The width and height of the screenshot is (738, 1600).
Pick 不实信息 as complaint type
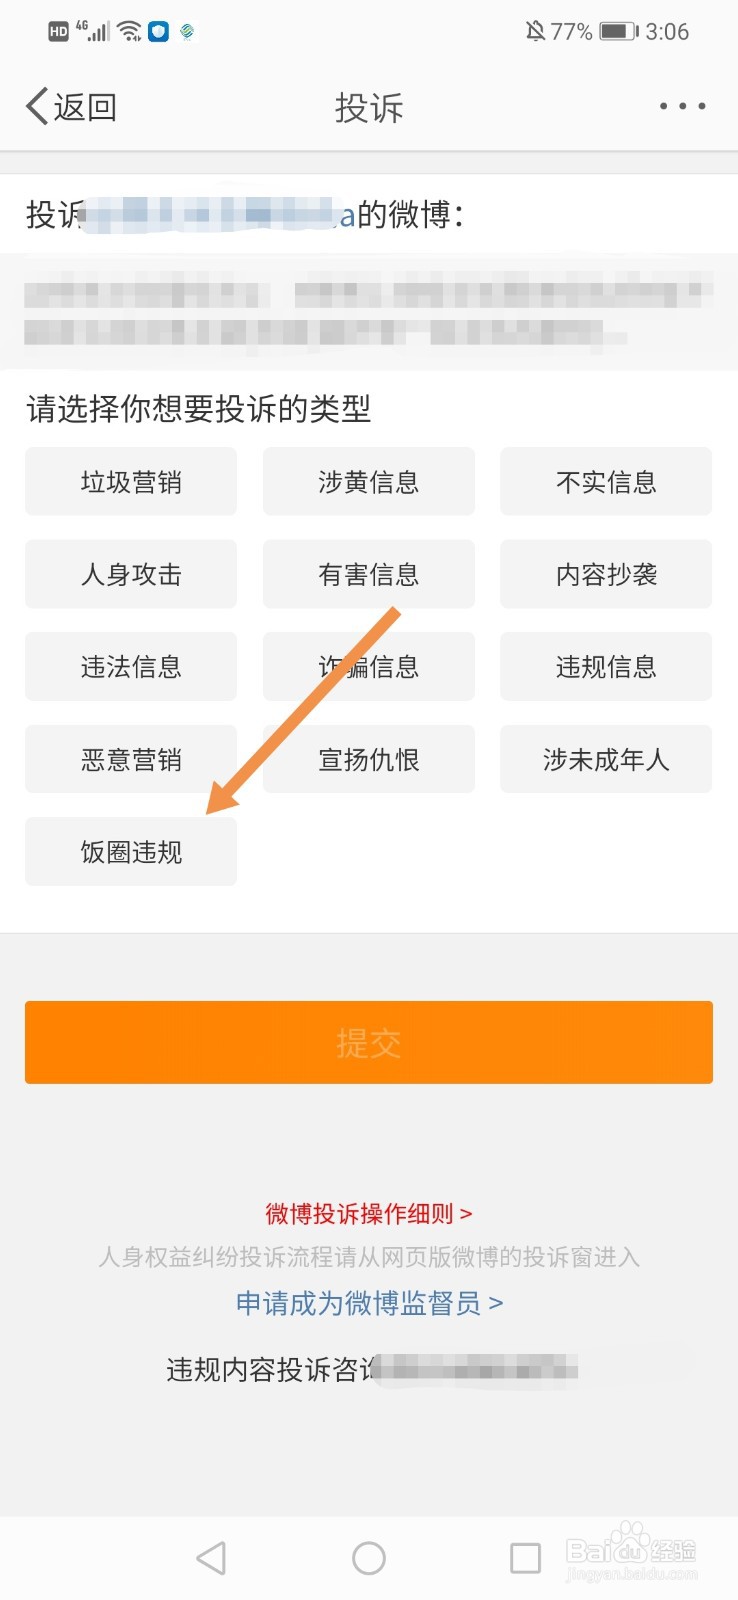pos(606,482)
